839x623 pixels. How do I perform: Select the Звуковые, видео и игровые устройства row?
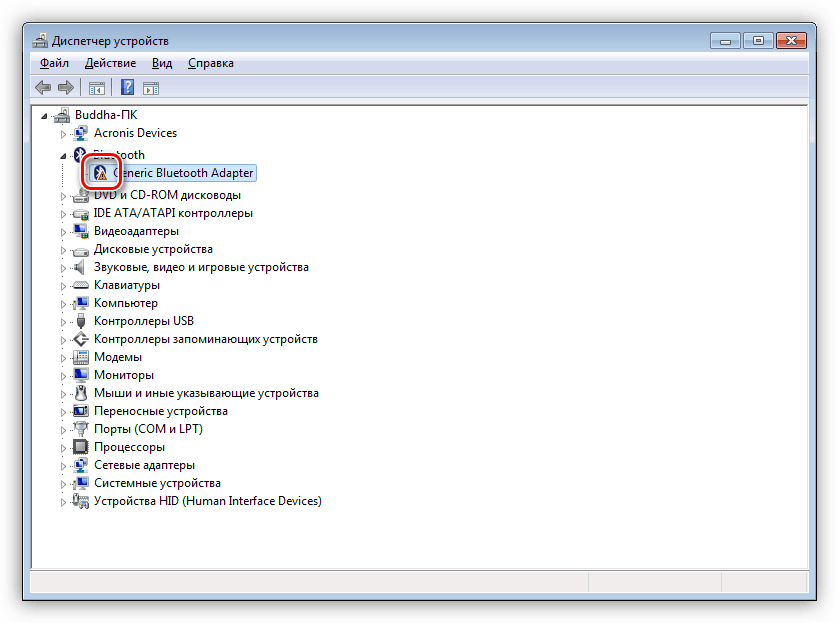(201, 267)
